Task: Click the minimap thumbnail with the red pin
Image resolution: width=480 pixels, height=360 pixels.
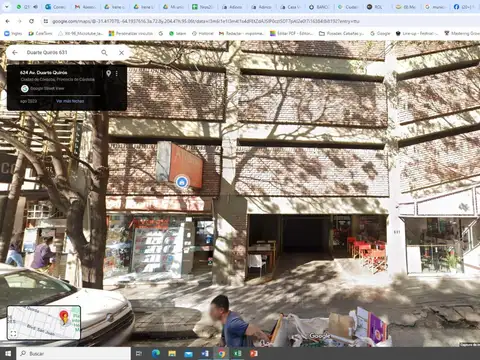Action: [44, 322]
